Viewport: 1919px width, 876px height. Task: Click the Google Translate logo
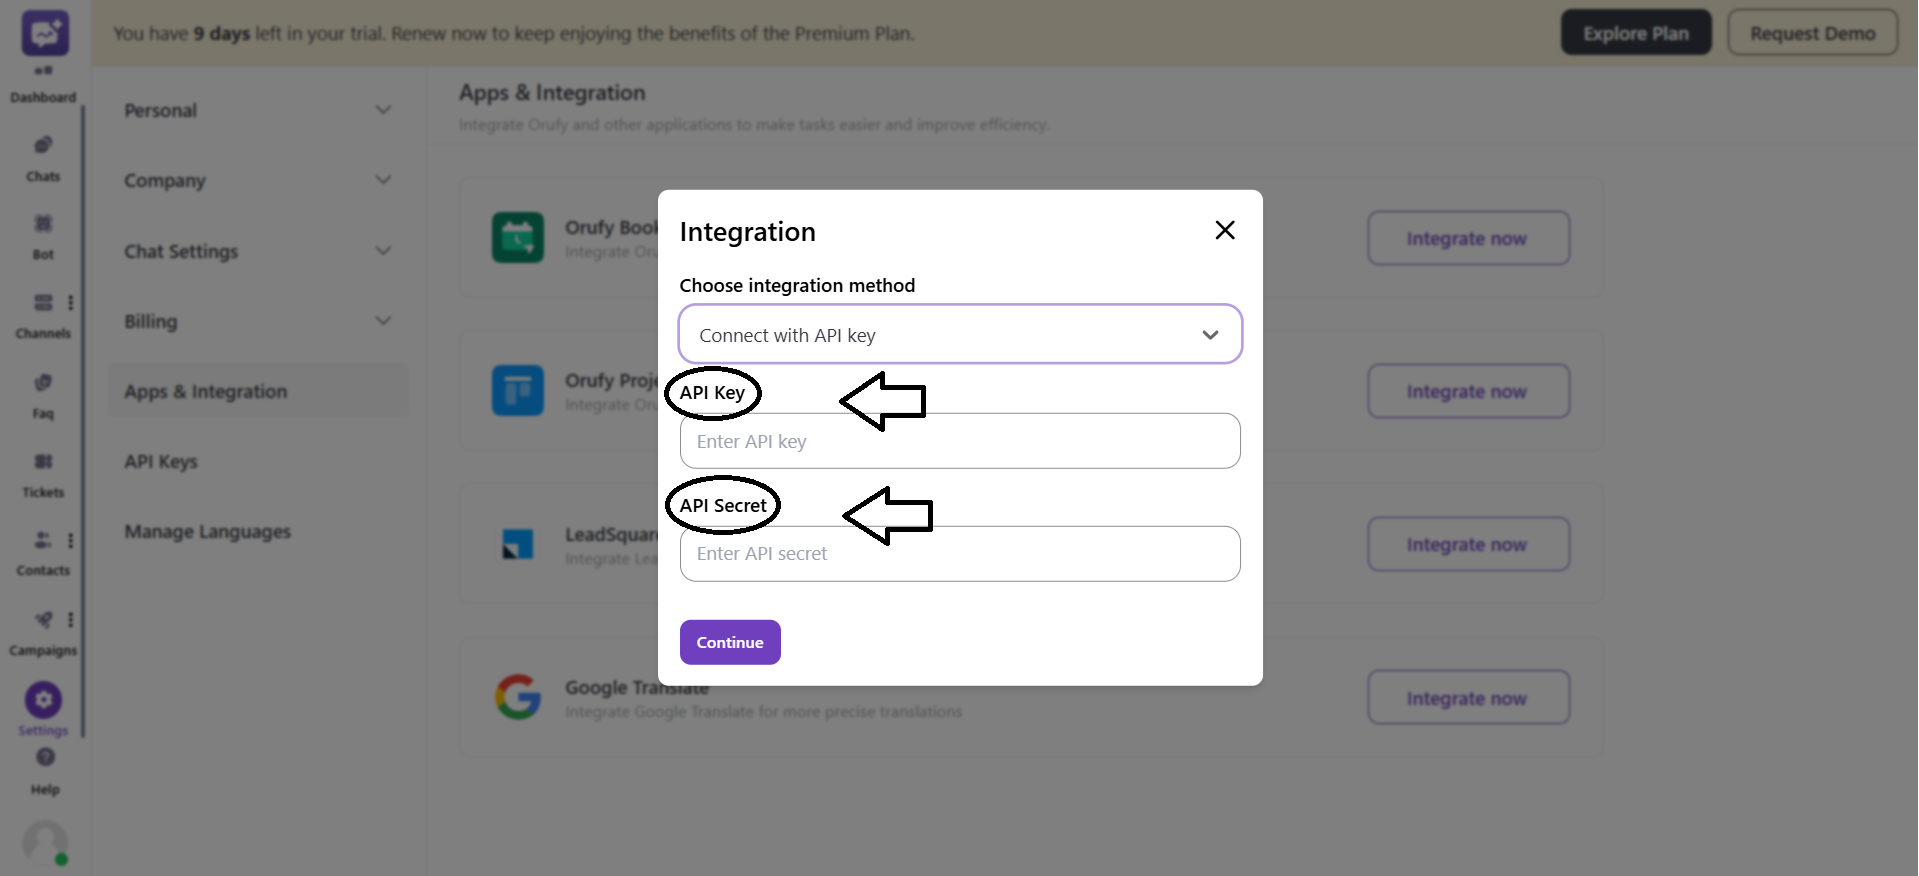[x=517, y=697]
